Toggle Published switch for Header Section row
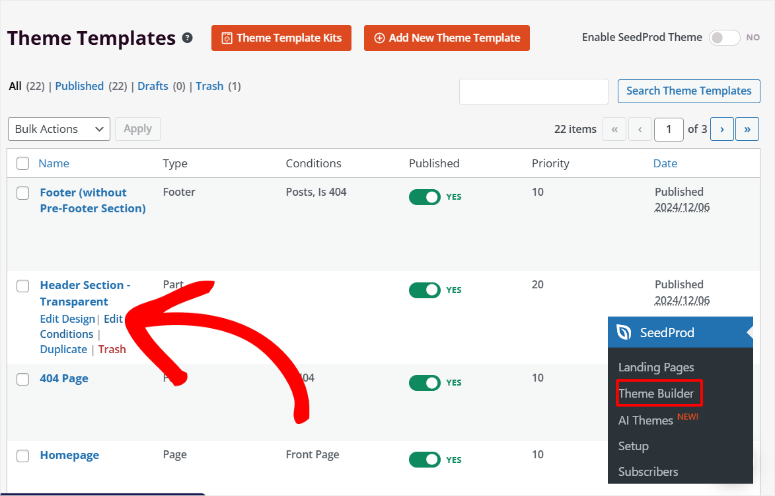This screenshot has width=775, height=496. pyautogui.click(x=425, y=290)
